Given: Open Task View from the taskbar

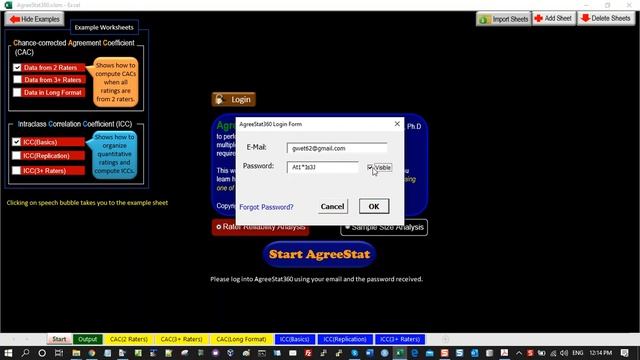Looking at the screenshot, I should pyautogui.click(x=59, y=353).
